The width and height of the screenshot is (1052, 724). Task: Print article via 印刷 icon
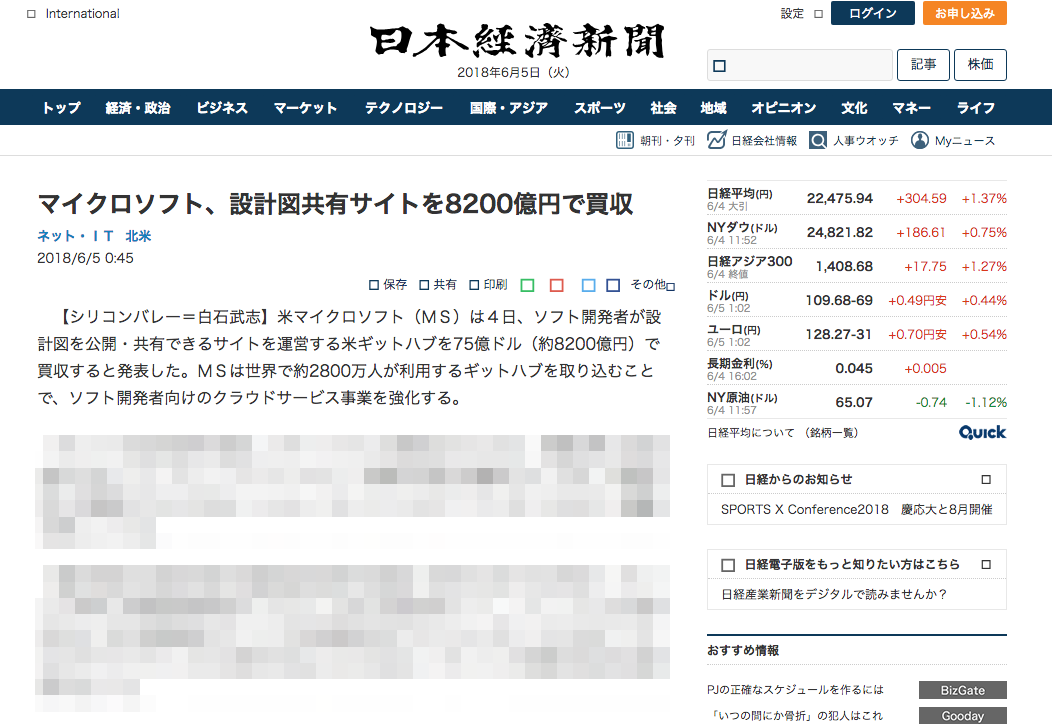474,285
